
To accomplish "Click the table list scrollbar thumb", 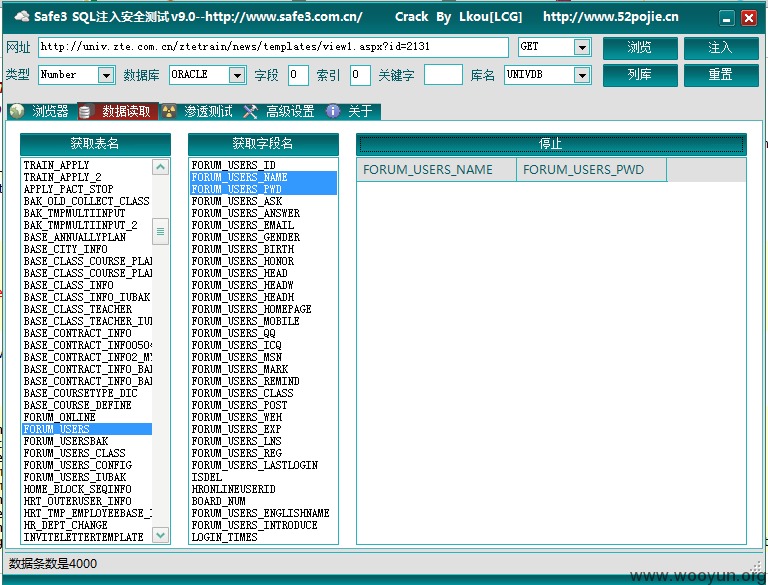I will coord(161,231).
